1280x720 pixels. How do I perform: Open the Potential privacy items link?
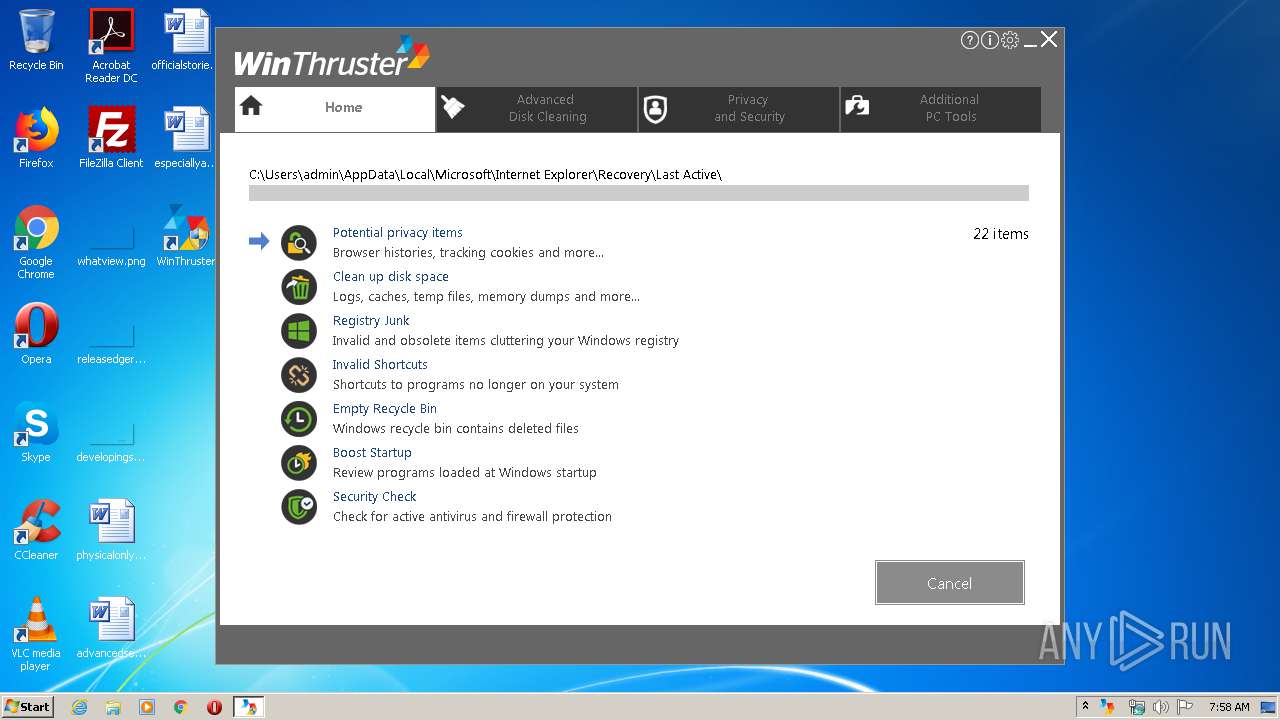click(x=397, y=232)
